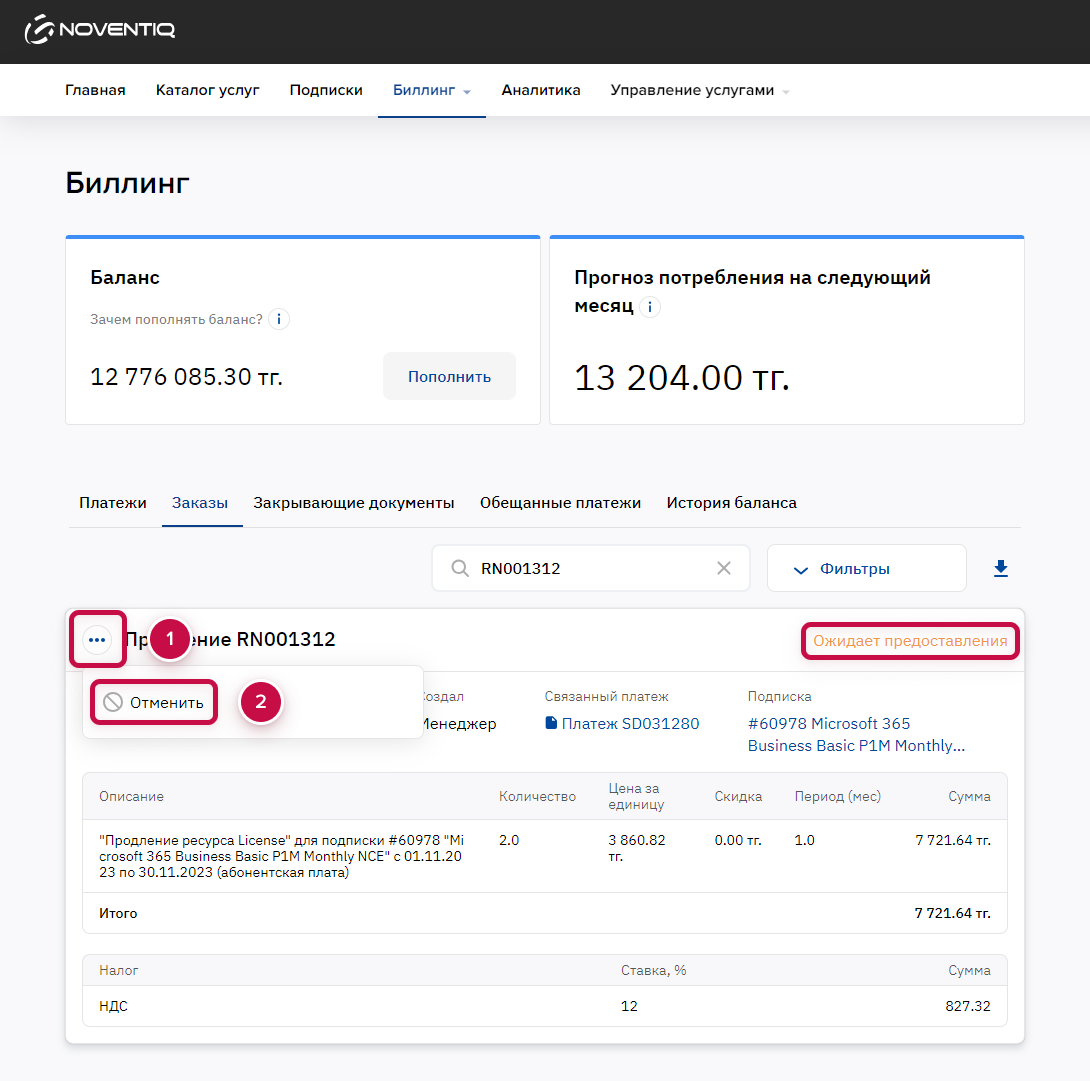Expand the Биллинг menu arrow
This screenshot has height=1081, width=1090.
tap(467, 92)
